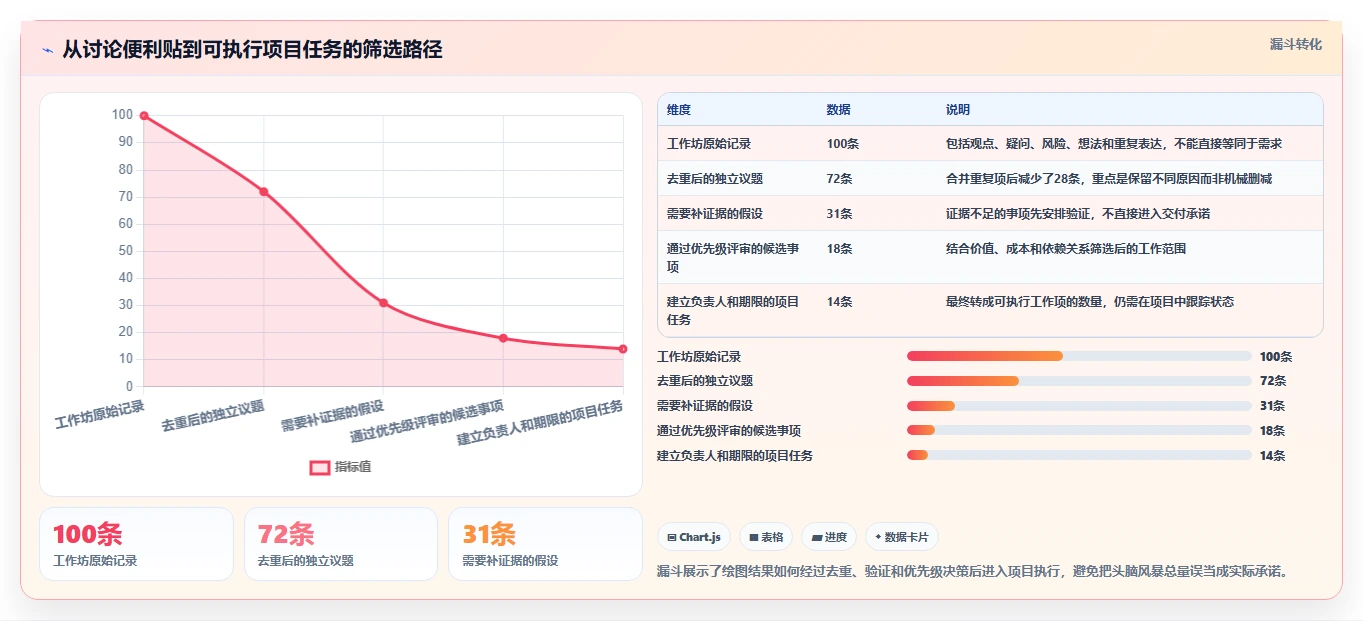Click the 漏斗转化 badge
Screen dimensions: 1363x621
(x=1295, y=45)
